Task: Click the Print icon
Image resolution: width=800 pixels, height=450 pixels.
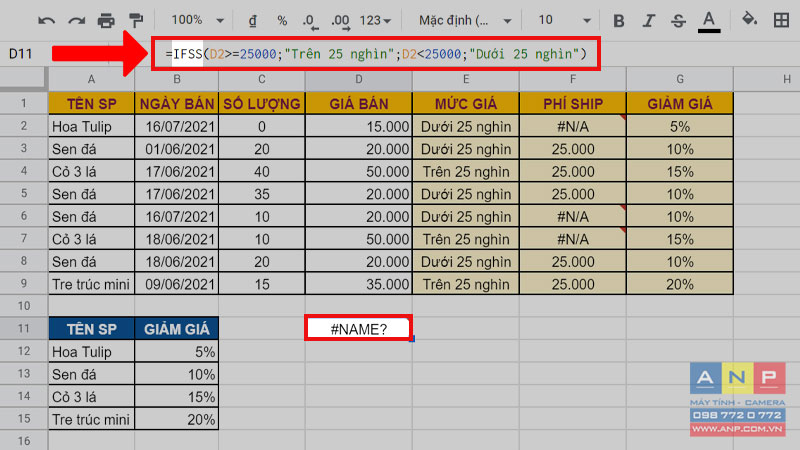Action: pos(106,21)
